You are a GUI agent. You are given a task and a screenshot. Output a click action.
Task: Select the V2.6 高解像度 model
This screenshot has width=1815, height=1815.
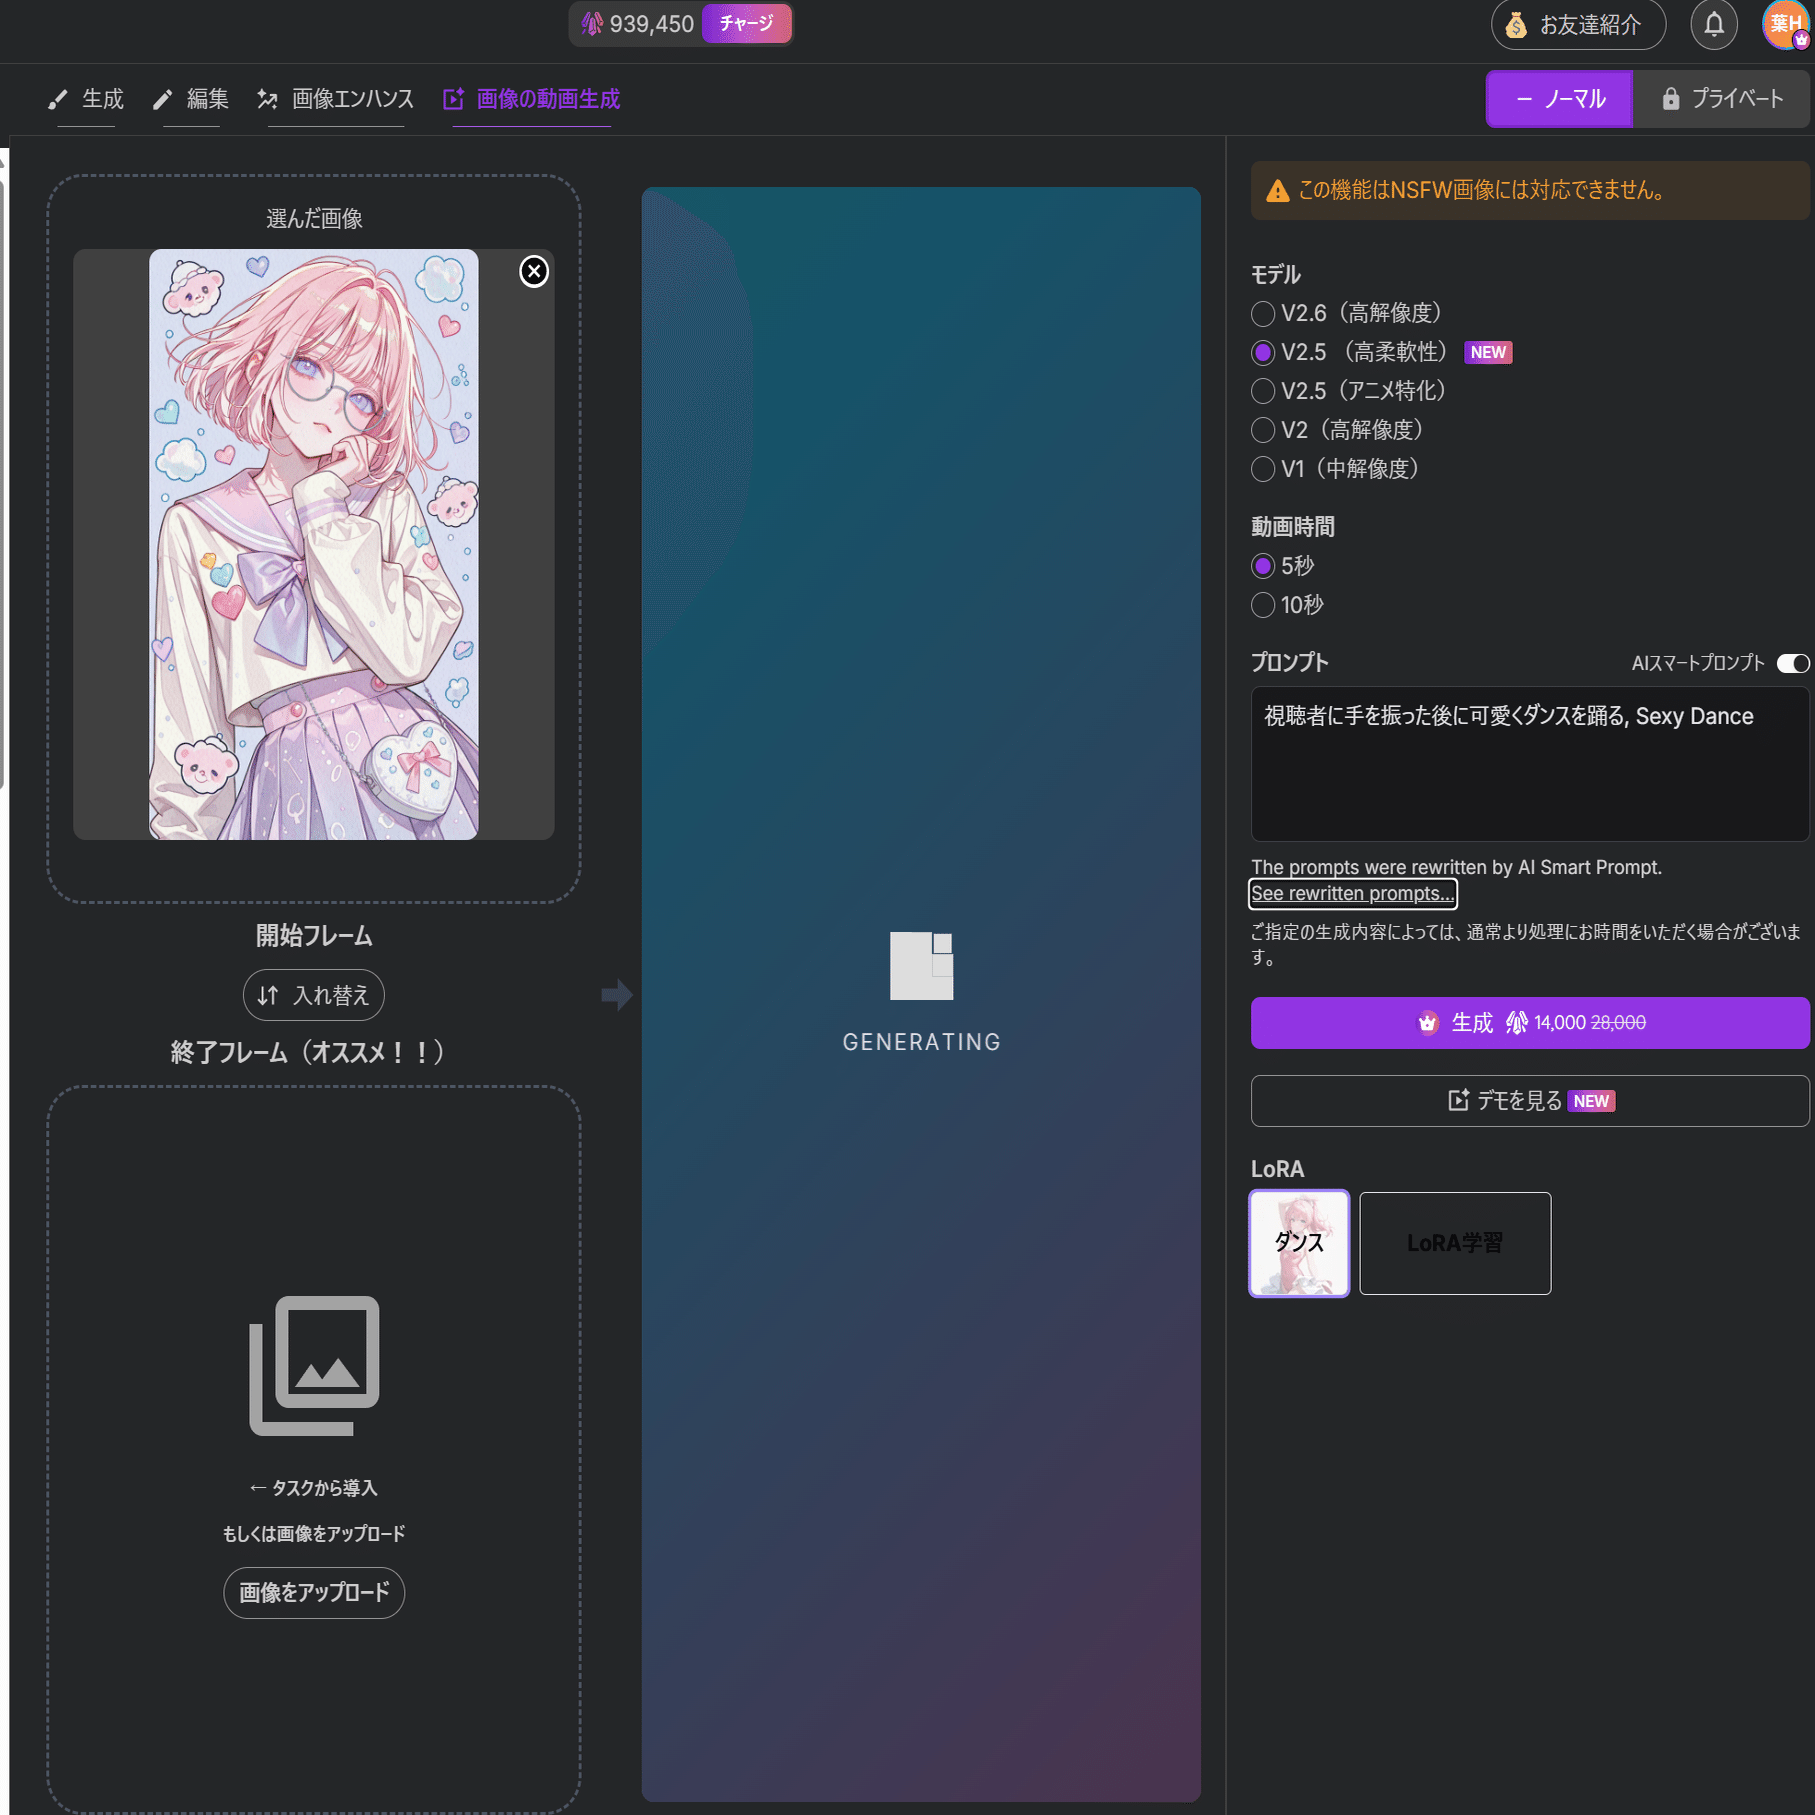click(1262, 313)
